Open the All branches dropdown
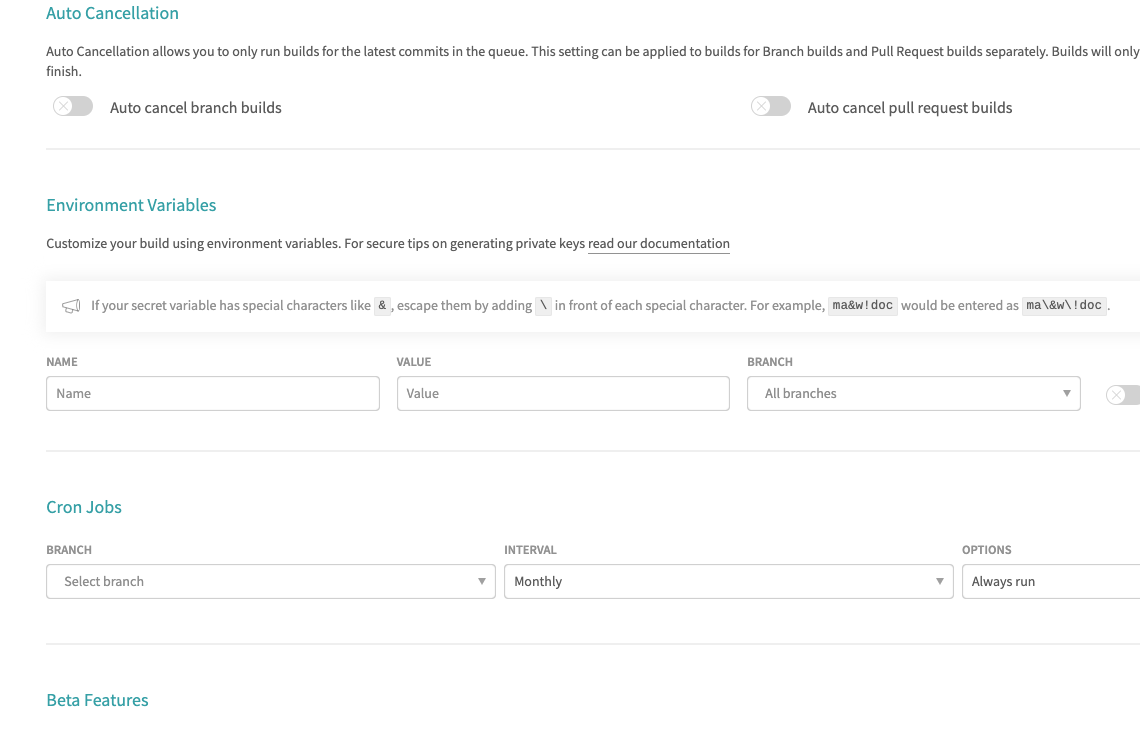Image resolution: width=1140 pixels, height=732 pixels. (914, 393)
